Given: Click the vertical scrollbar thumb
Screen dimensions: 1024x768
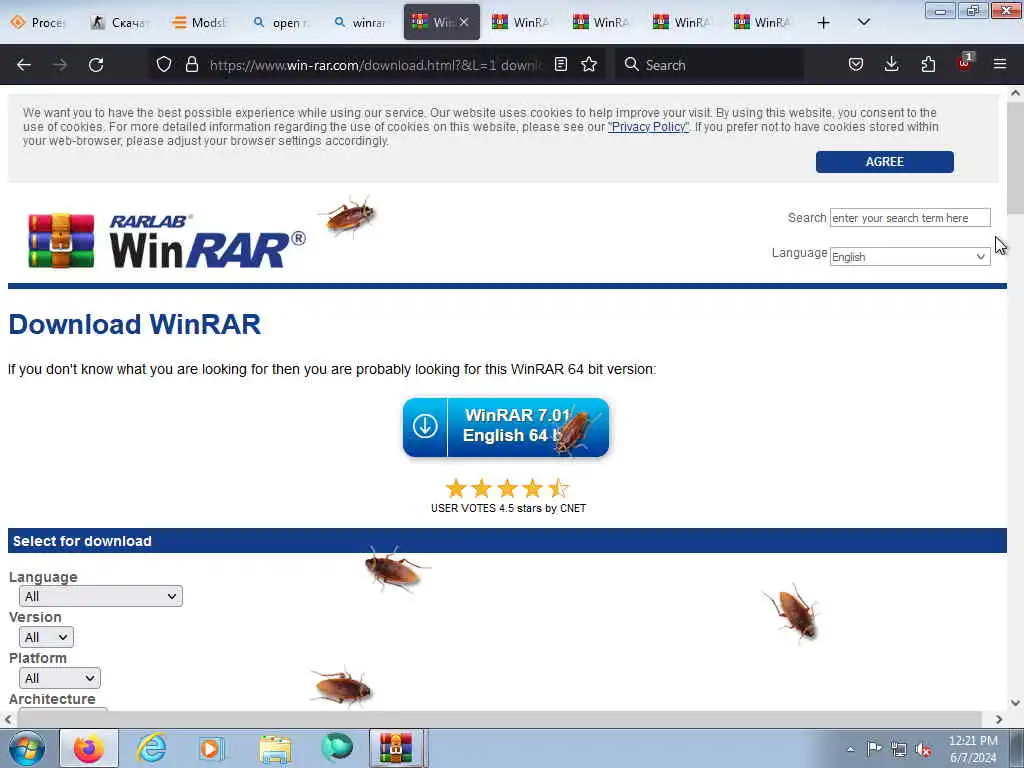Looking at the screenshot, I should coord(1015,157).
